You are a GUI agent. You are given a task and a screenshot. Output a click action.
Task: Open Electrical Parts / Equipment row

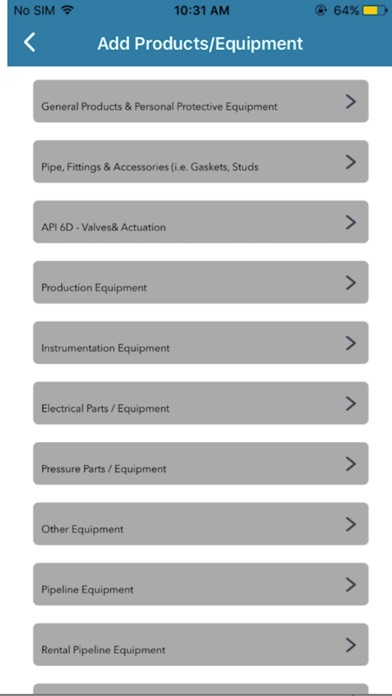[201, 403]
